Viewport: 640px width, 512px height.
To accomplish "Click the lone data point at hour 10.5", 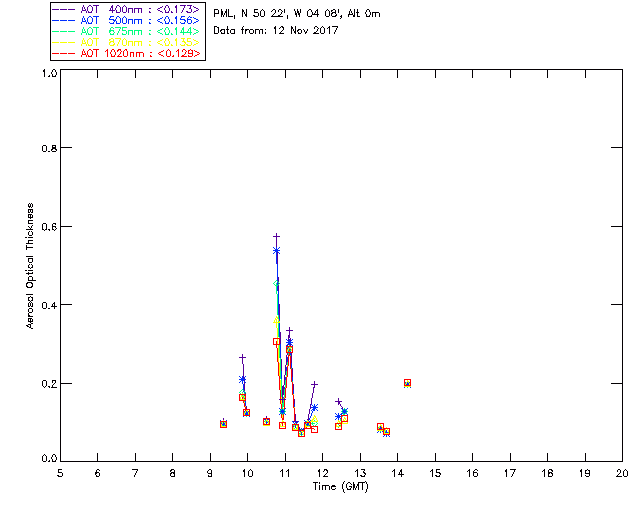I will (267, 421).
